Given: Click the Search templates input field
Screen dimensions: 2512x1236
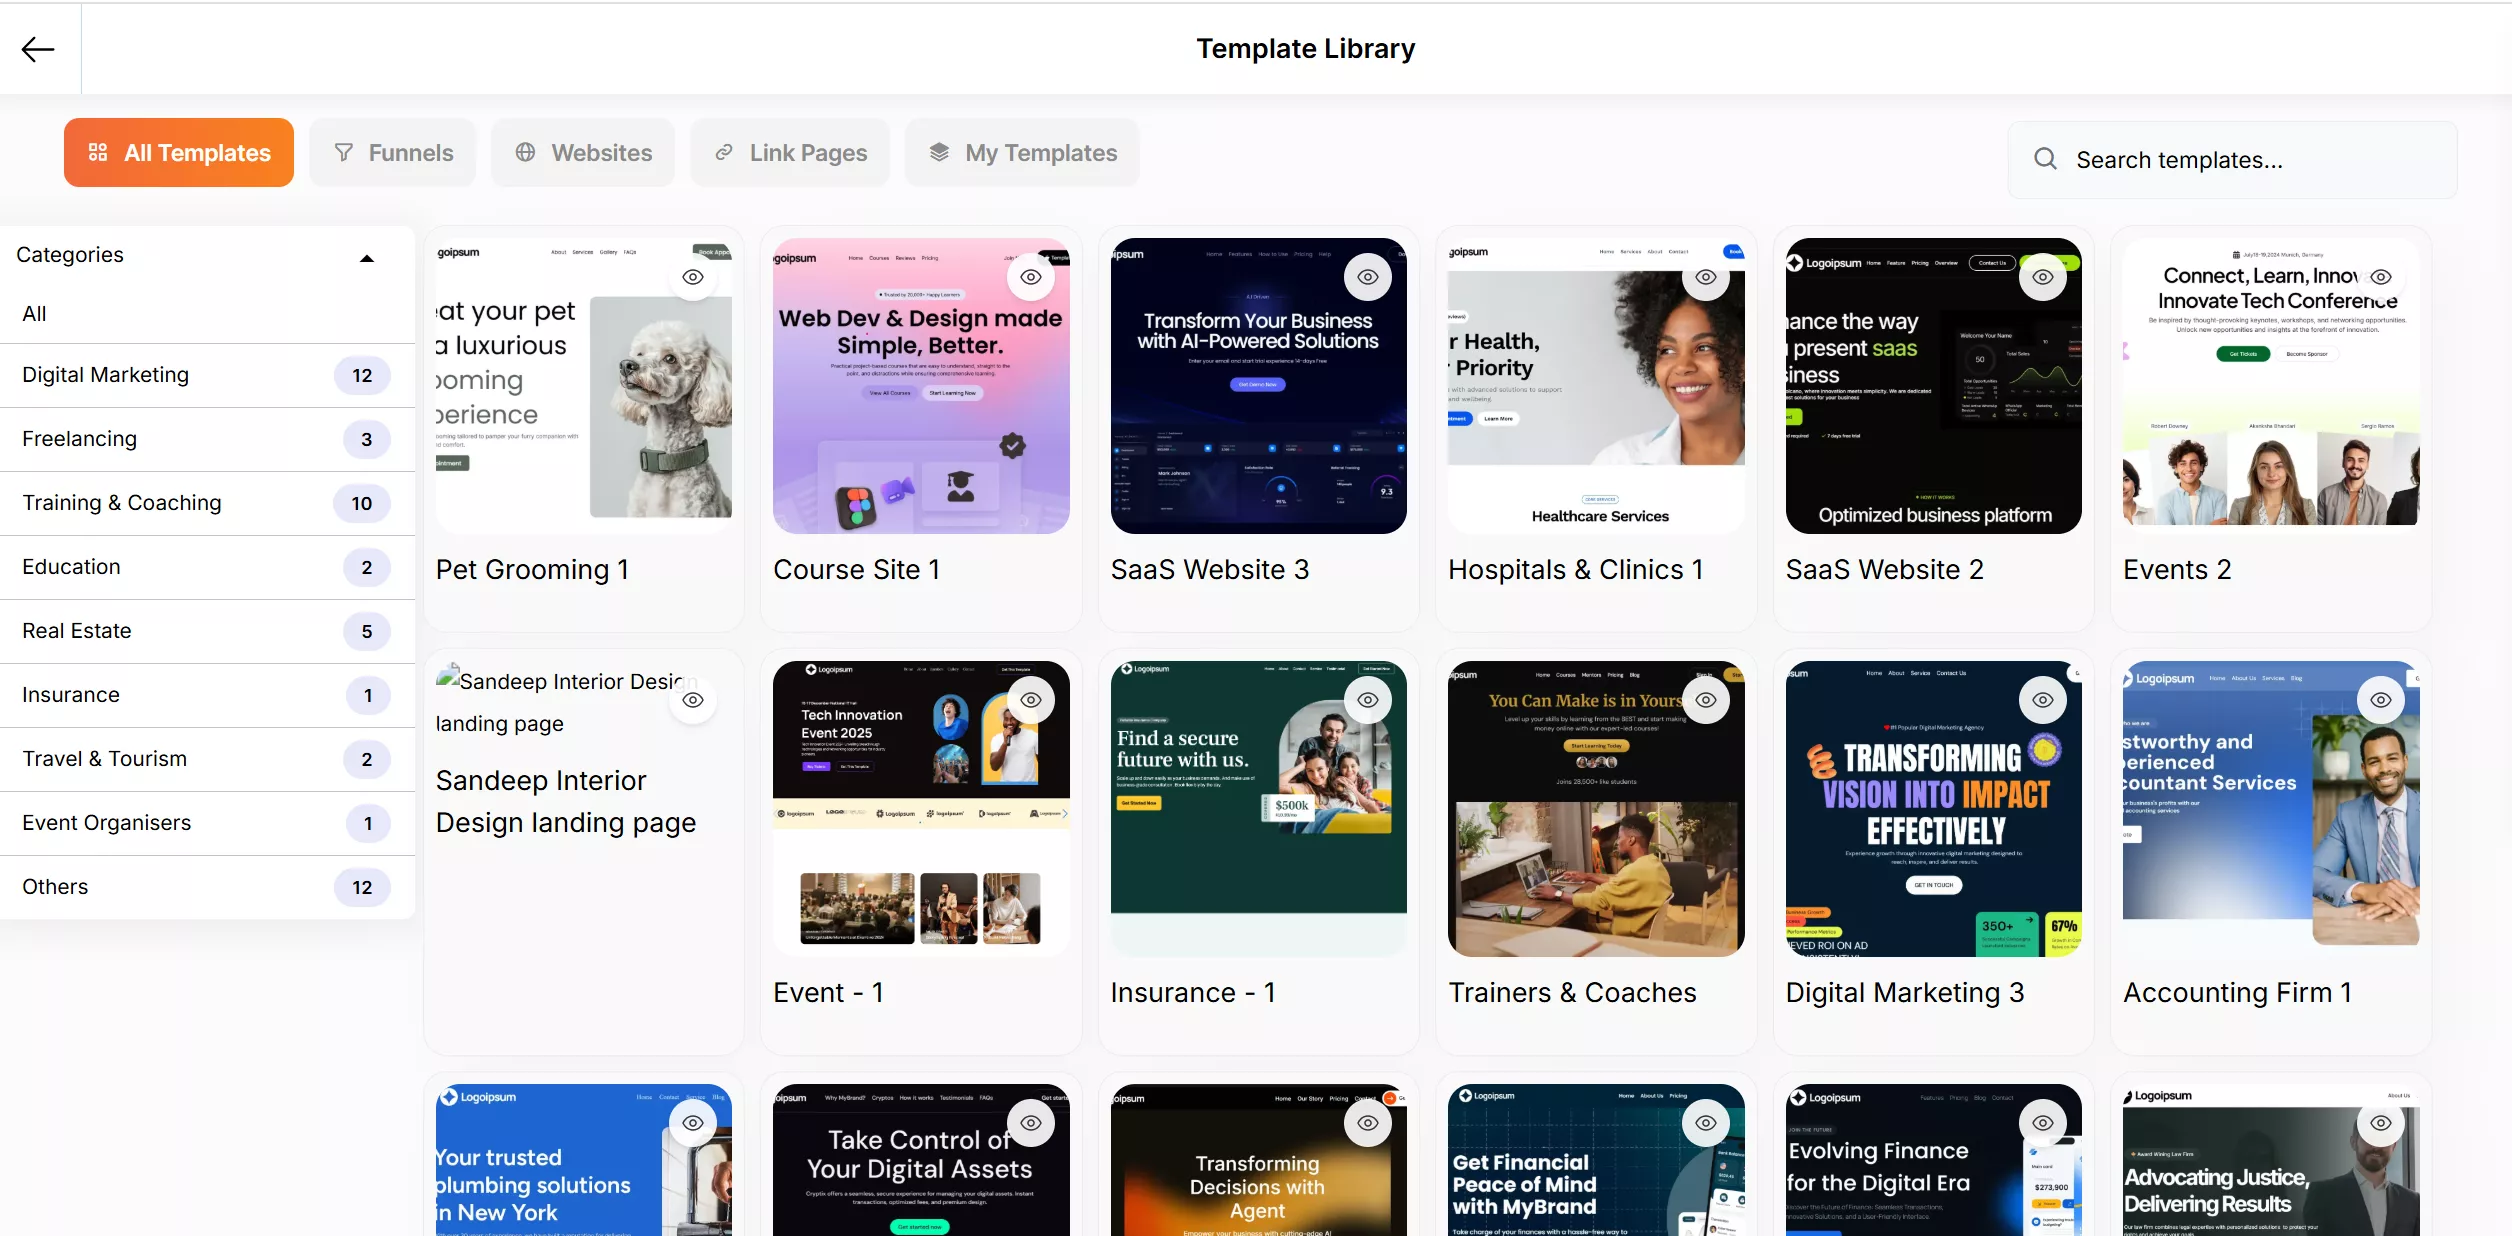Looking at the screenshot, I should click(x=2233, y=160).
